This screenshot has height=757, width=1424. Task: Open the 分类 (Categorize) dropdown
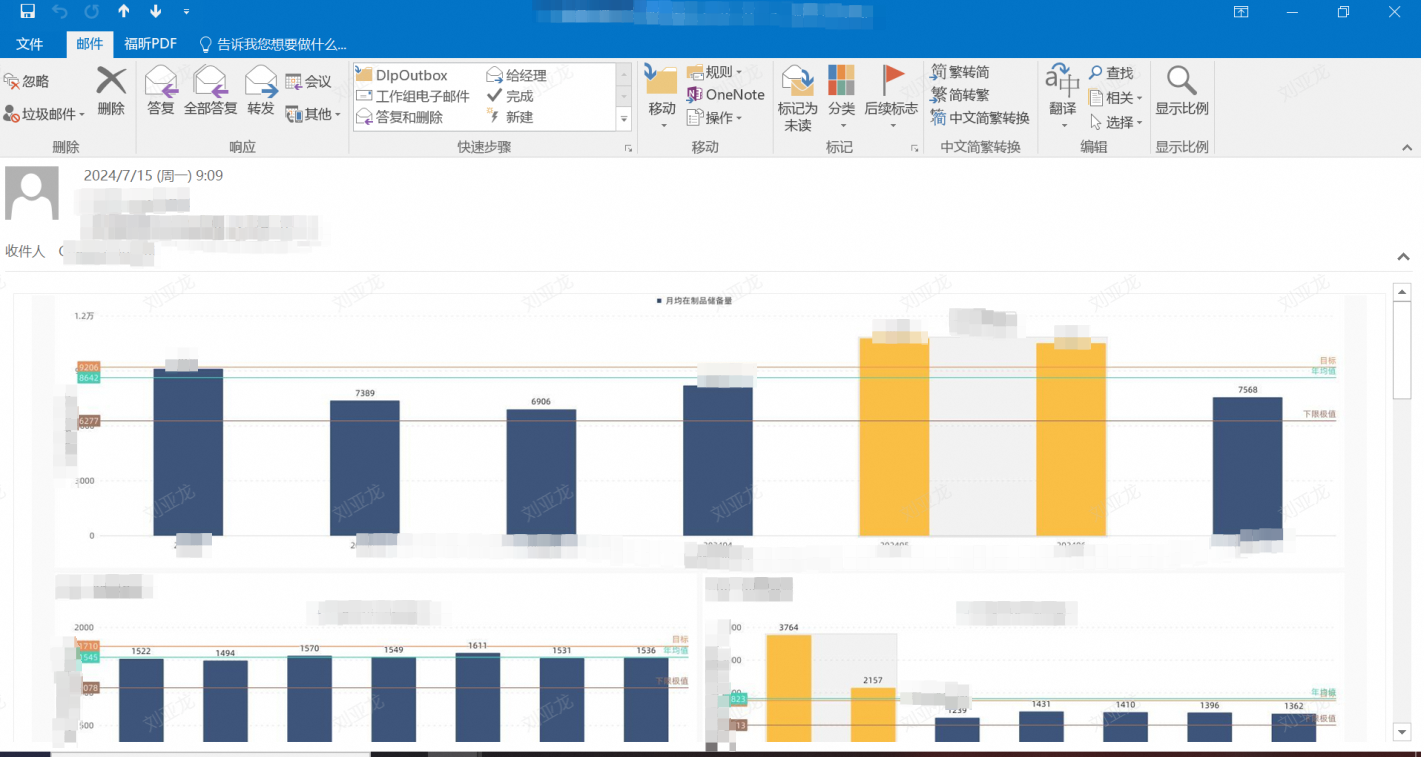pyautogui.click(x=842, y=97)
